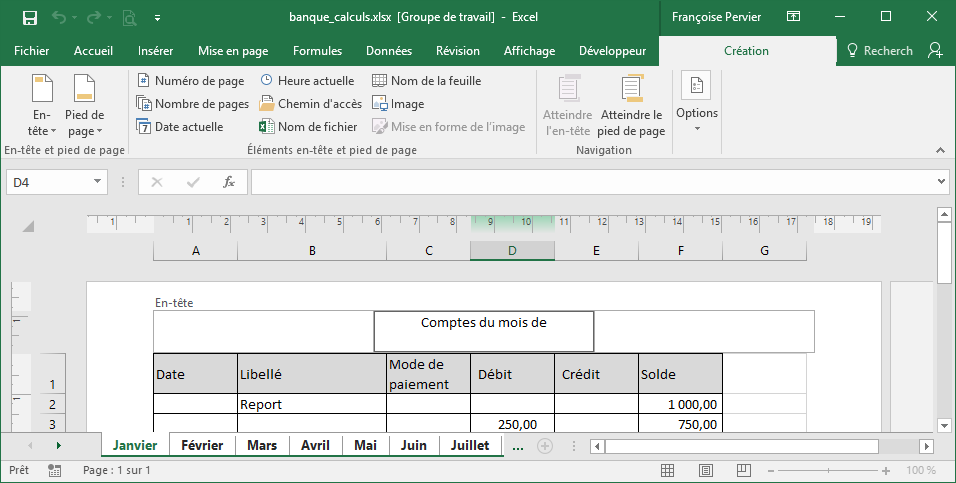The image size is (956, 483).
Task: Insert Numéro de page element
Action: (x=190, y=80)
